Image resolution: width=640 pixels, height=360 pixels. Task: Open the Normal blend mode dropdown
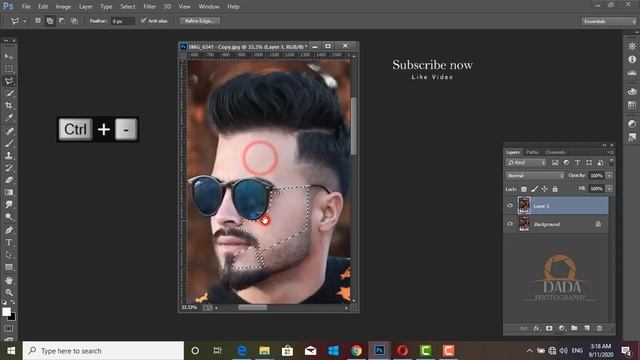(x=535, y=176)
